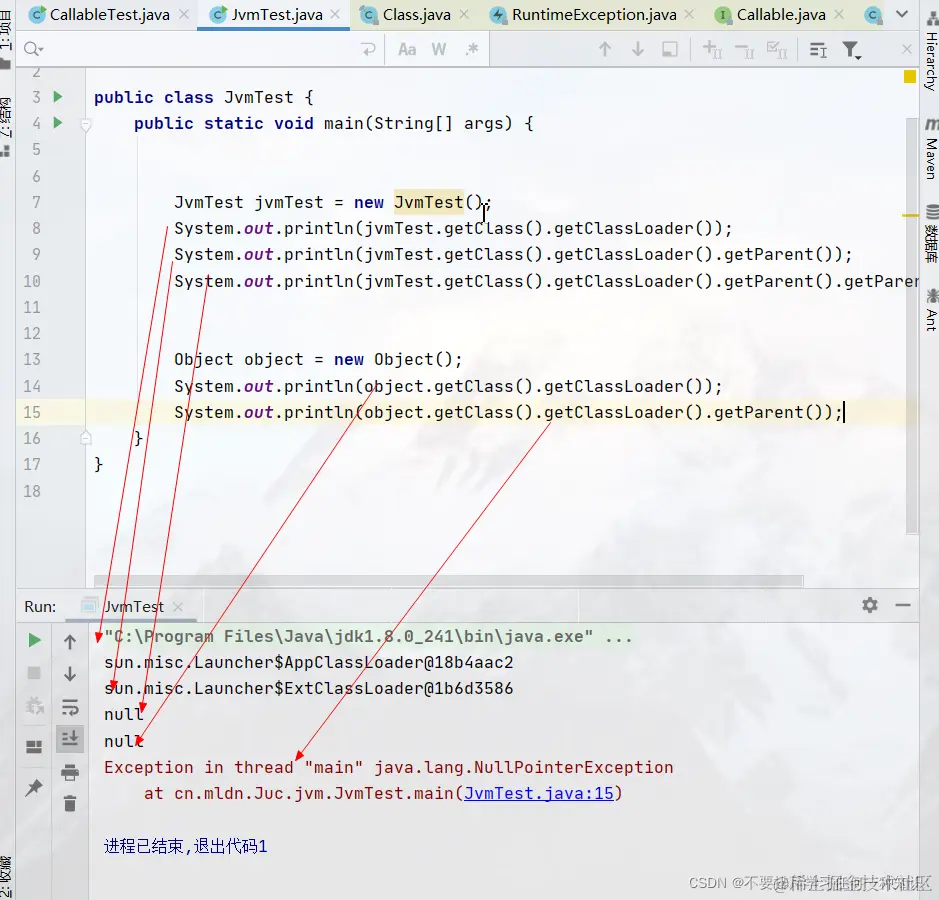Close the CallableTest.java tab
Image resolution: width=939 pixels, height=900 pixels.
[184, 14]
